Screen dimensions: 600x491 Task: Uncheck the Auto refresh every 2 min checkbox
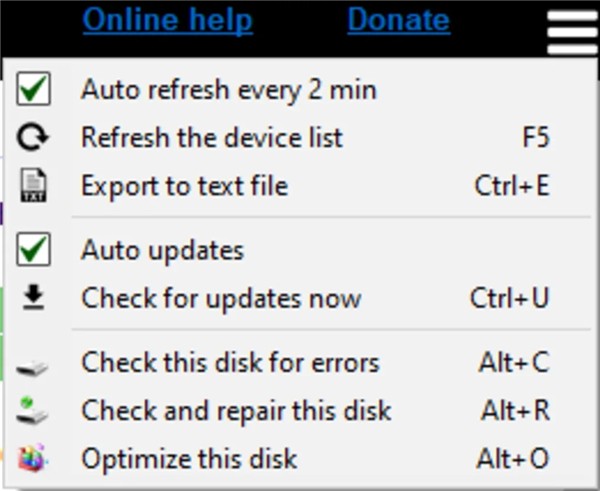click(x=33, y=89)
